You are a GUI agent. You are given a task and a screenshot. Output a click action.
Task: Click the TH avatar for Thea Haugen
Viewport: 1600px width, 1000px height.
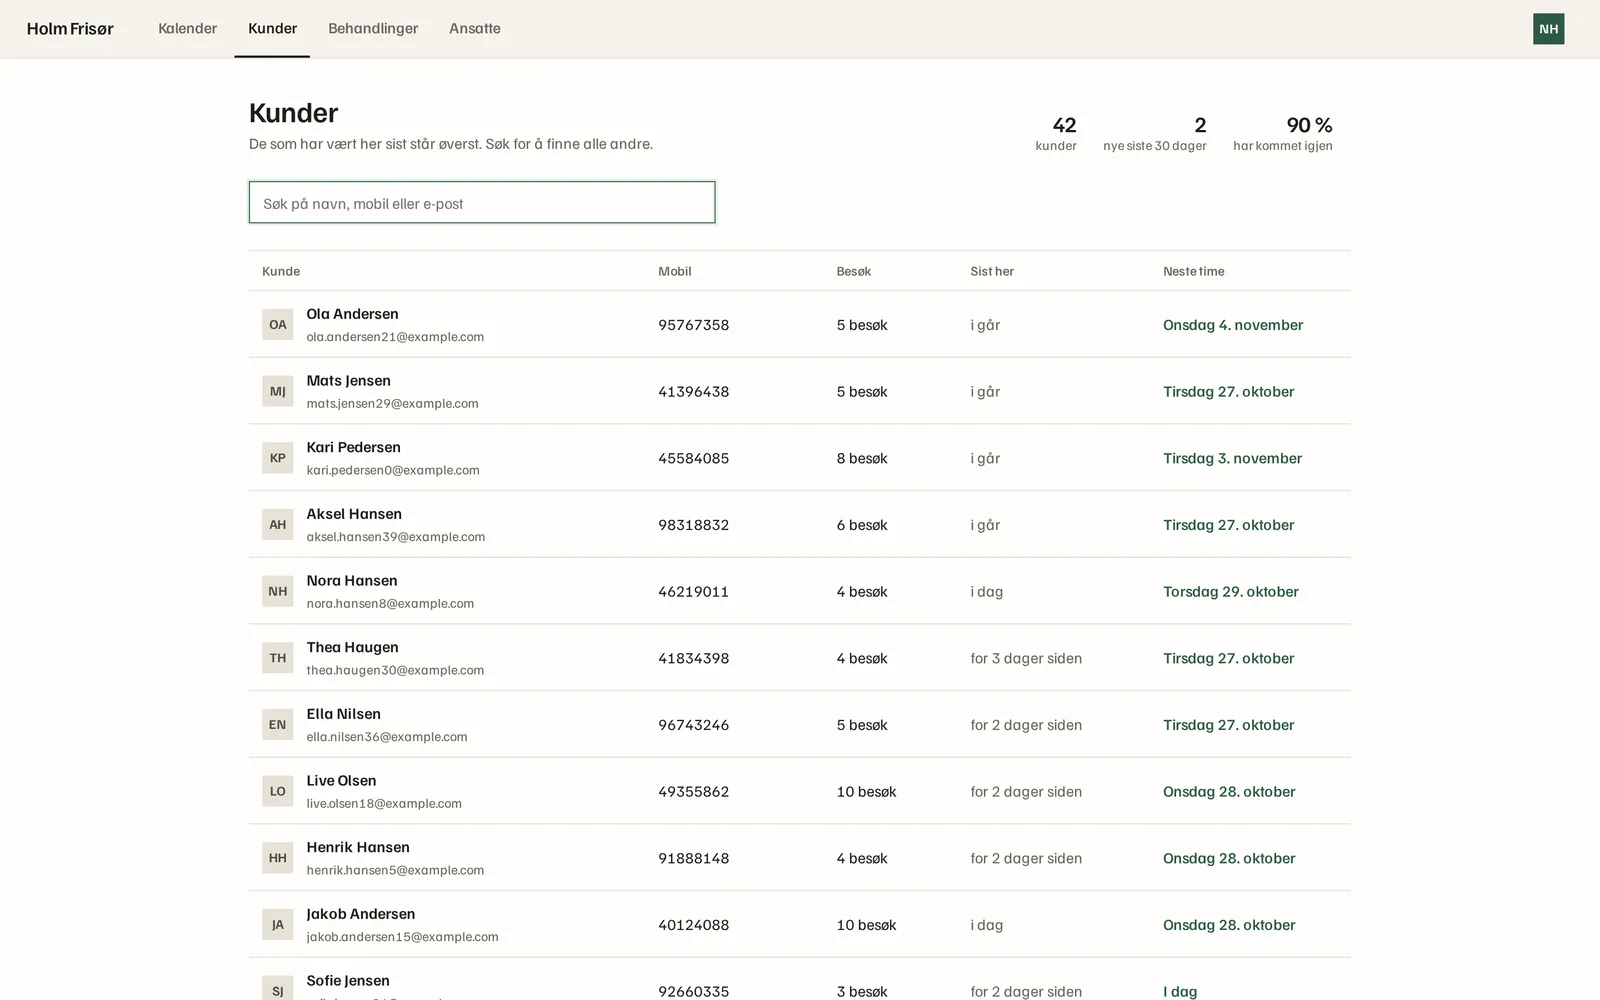[278, 658]
